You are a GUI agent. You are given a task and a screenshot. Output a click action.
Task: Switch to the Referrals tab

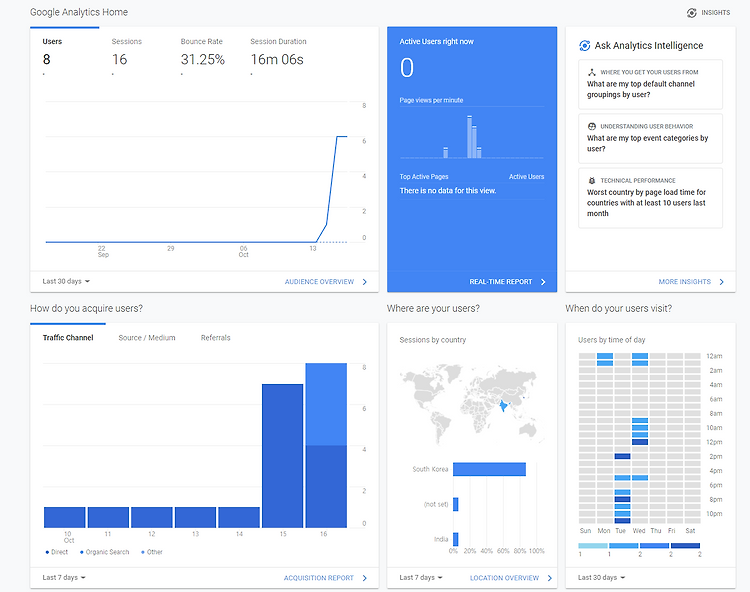pos(215,338)
